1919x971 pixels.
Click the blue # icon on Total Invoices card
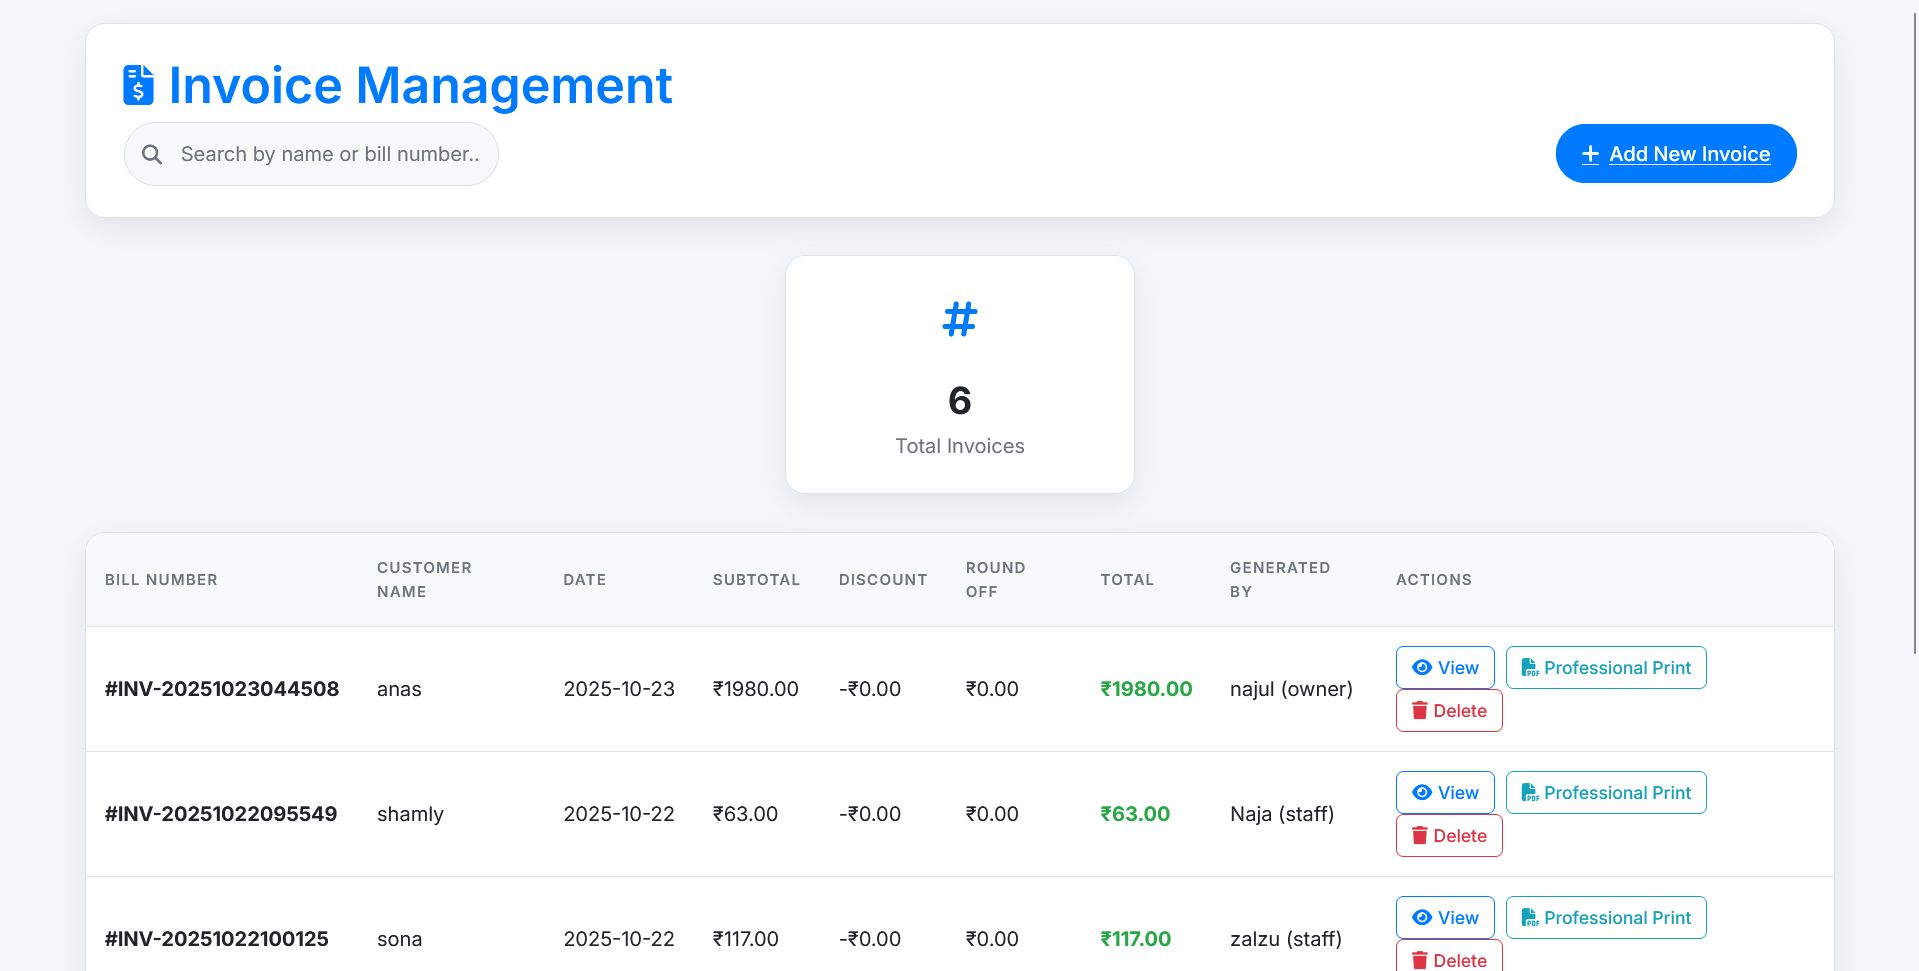click(958, 318)
